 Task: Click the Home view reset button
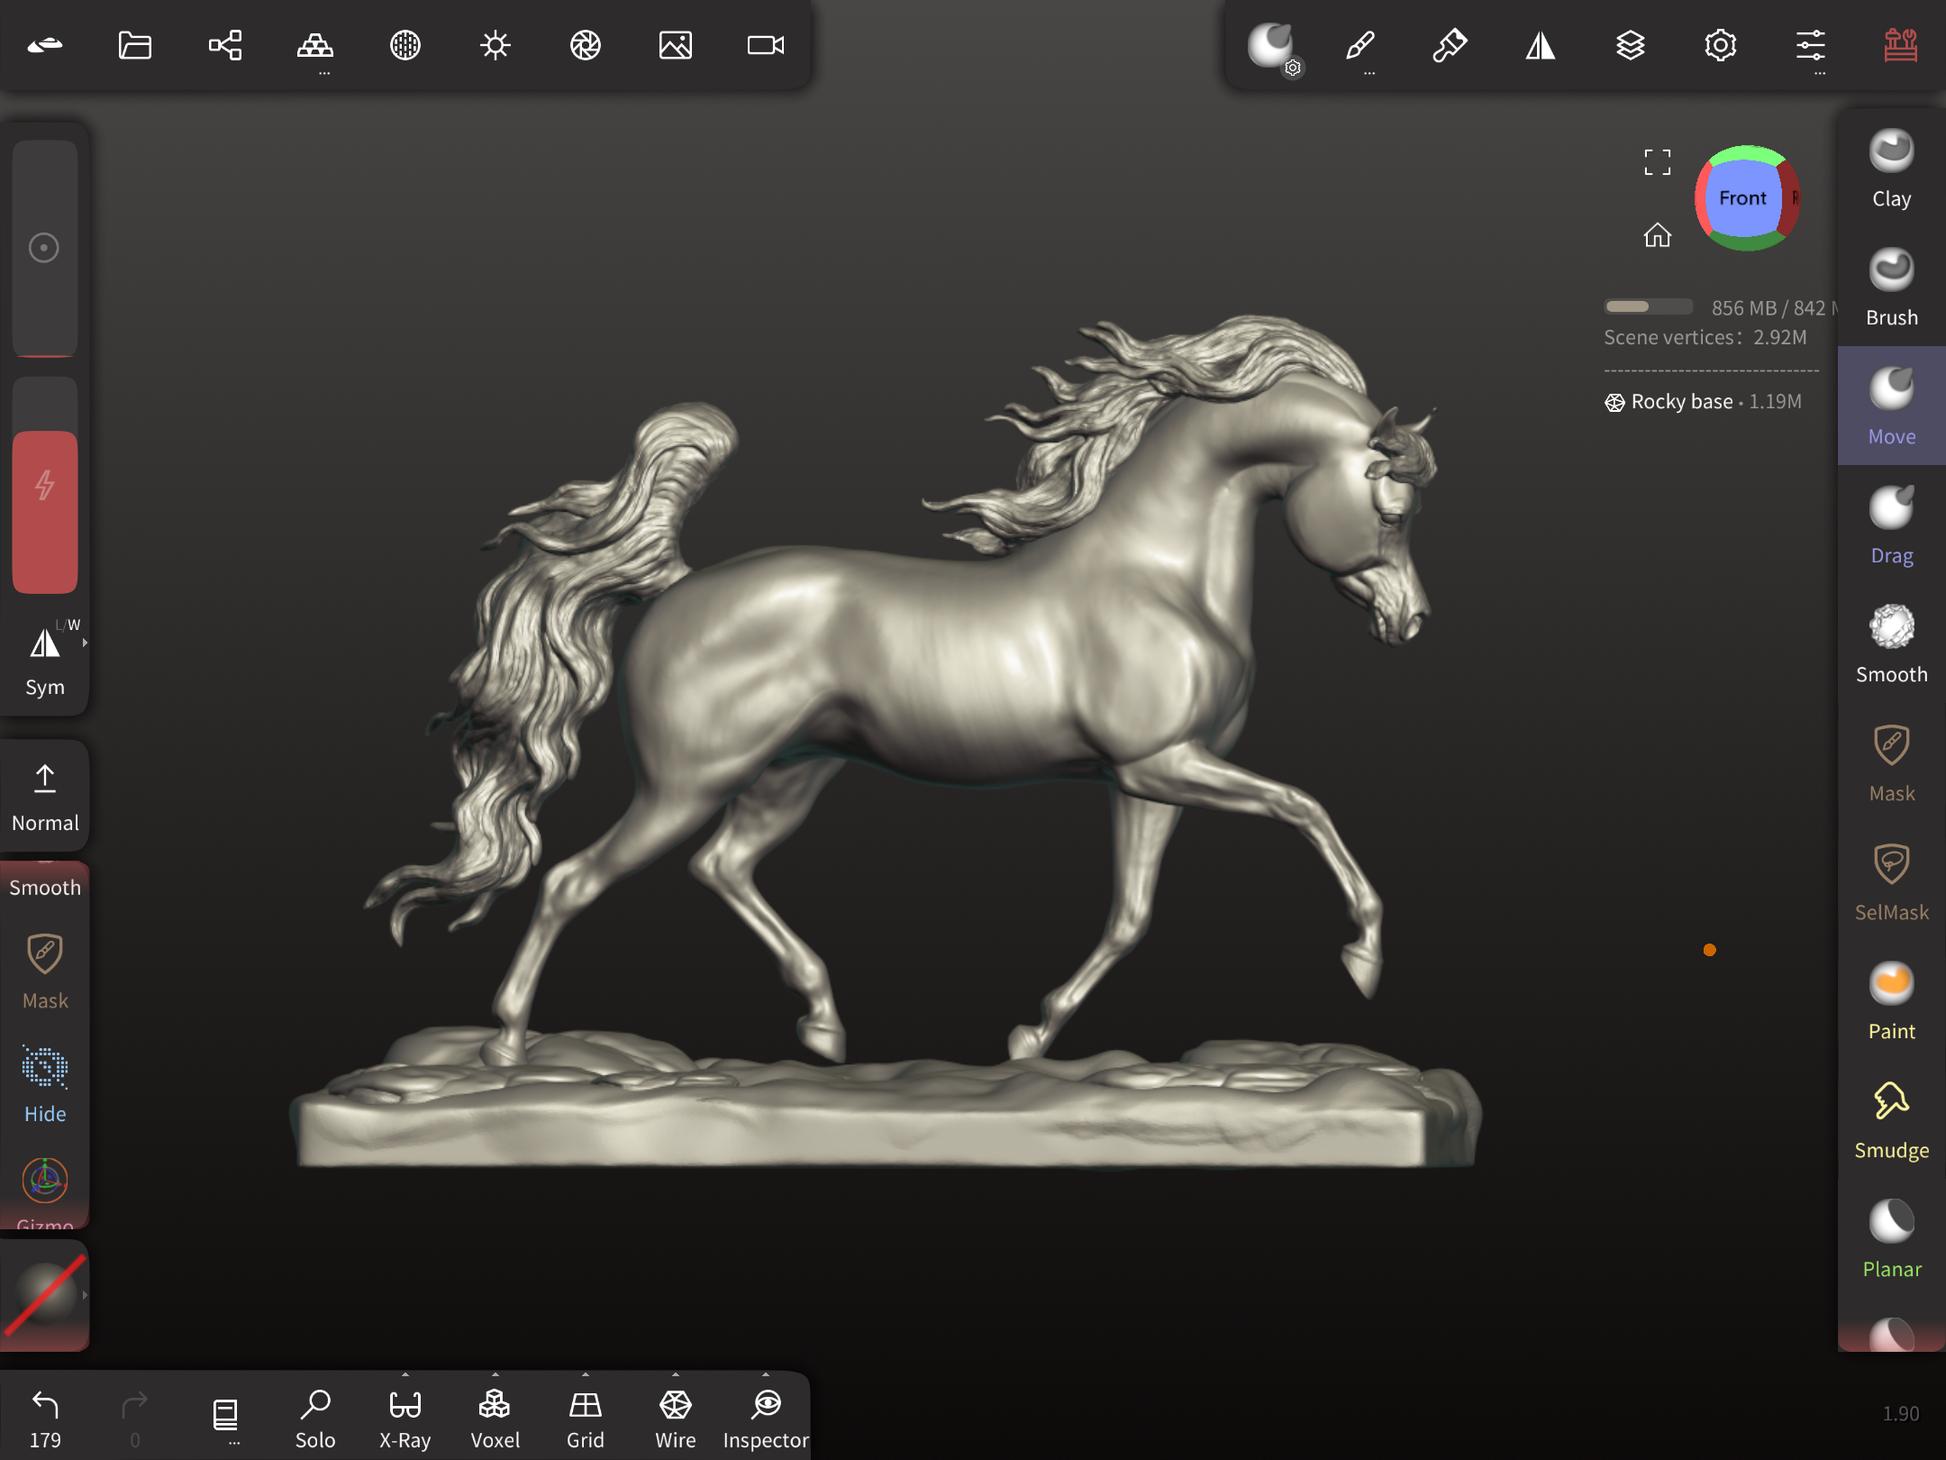1657,235
